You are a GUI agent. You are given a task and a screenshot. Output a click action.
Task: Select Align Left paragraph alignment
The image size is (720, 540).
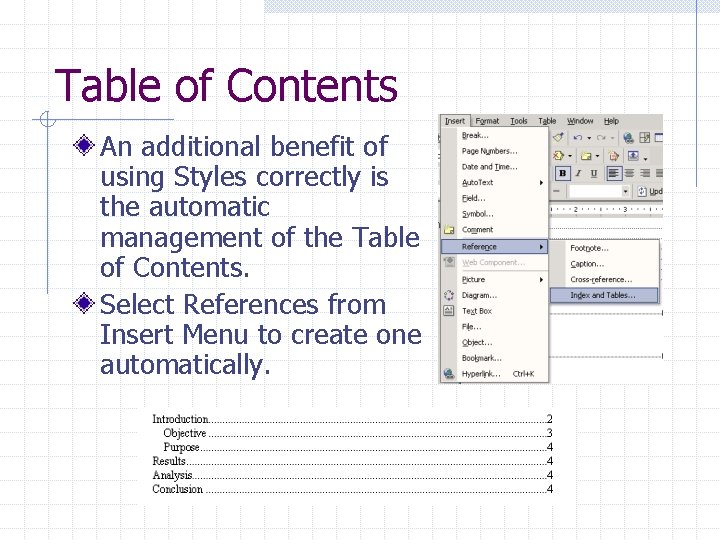(615, 173)
